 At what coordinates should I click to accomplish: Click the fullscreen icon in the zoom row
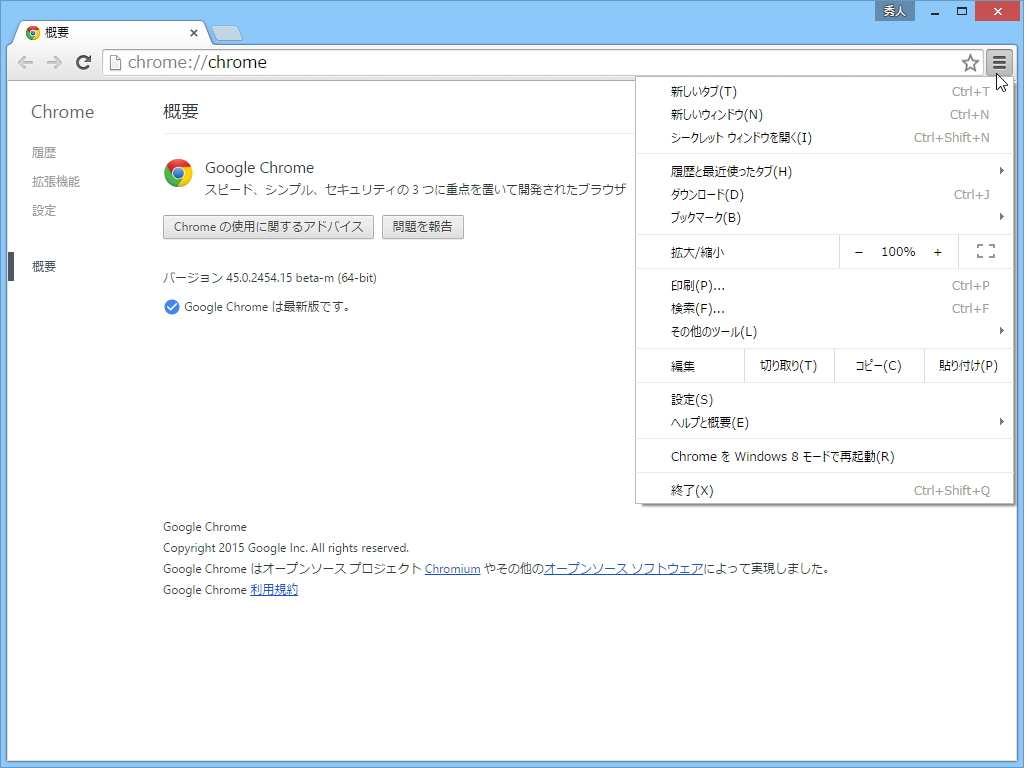[x=986, y=251]
